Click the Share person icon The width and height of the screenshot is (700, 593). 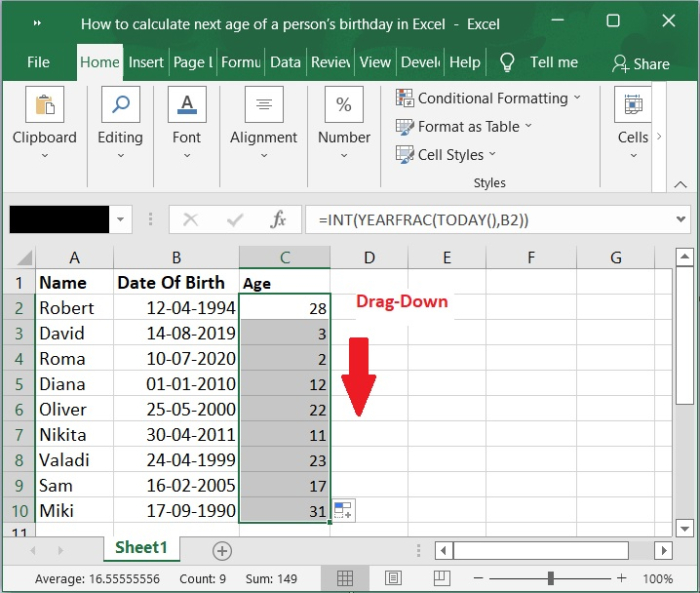(620, 63)
